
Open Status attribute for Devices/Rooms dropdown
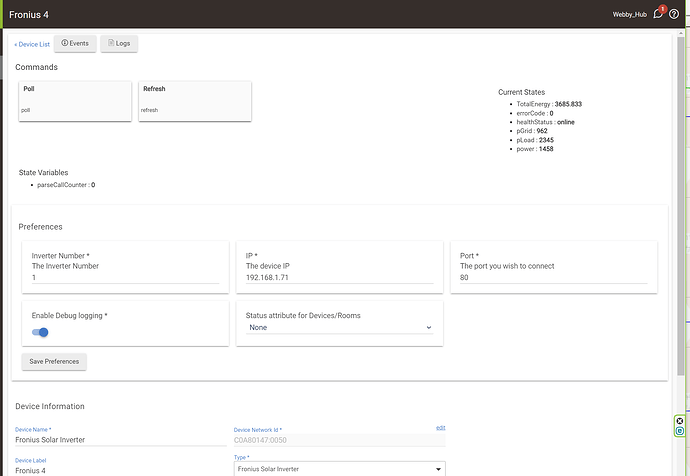tap(339, 327)
